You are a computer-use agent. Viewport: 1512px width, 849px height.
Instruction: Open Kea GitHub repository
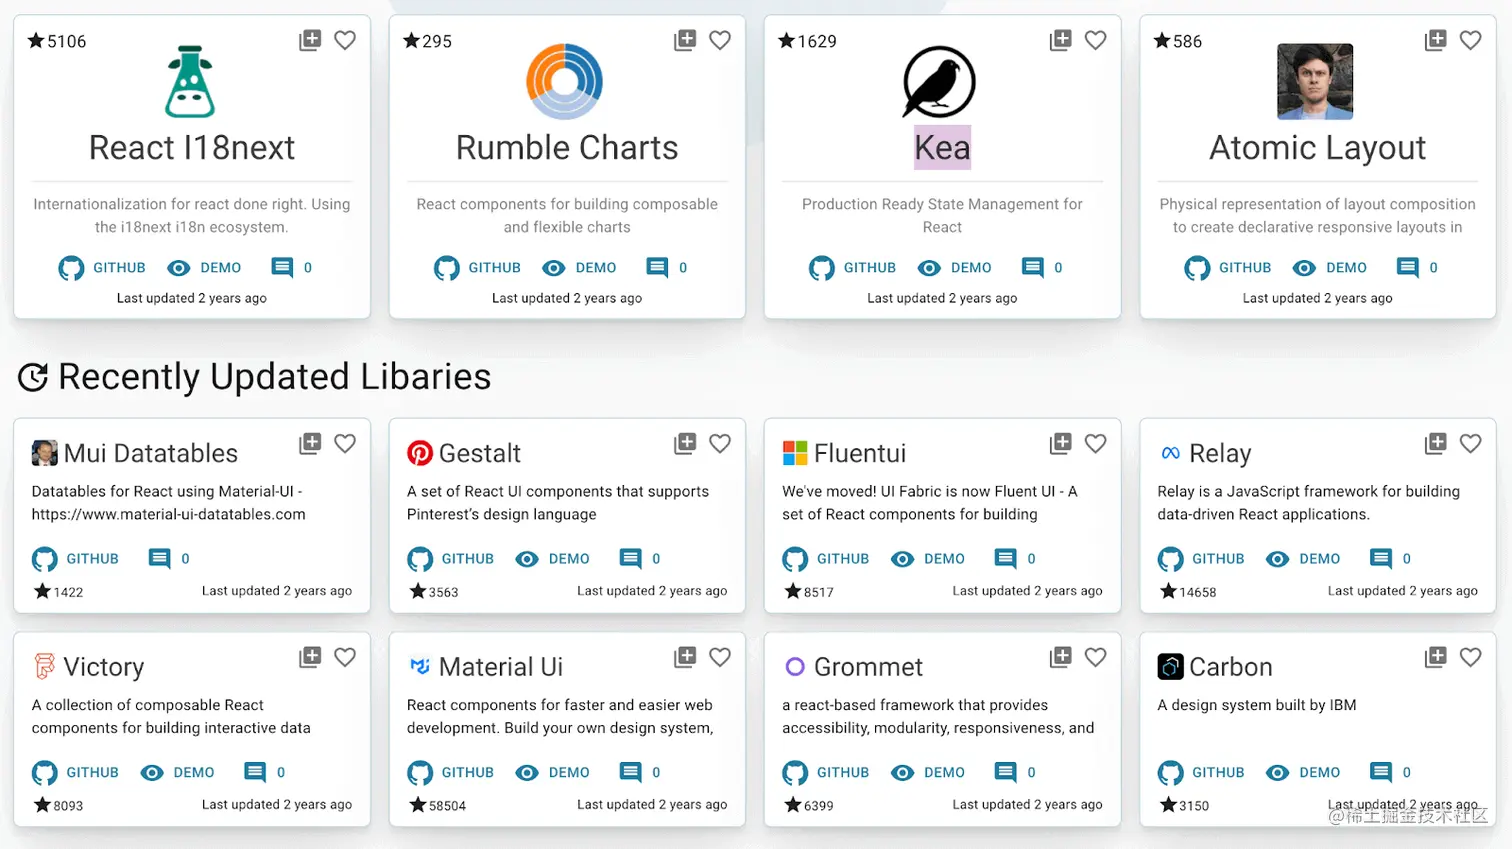pyautogui.click(x=852, y=268)
